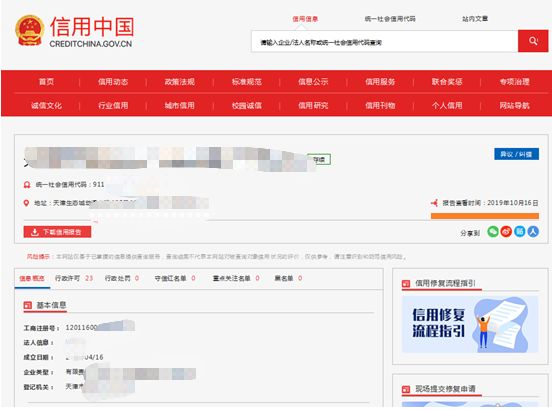Image resolution: width=552 pixels, height=410 pixels.
Task: Open the Credit China emblem logo
Action: click(x=30, y=30)
